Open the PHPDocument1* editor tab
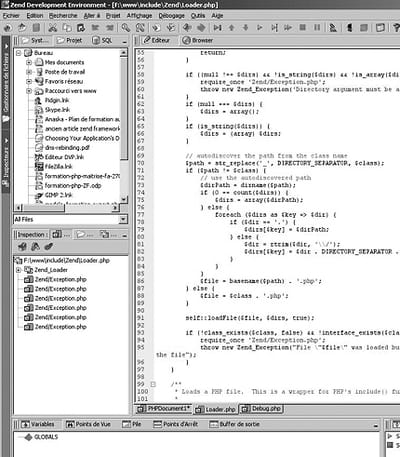This screenshot has width=400, height=457. click(x=164, y=409)
